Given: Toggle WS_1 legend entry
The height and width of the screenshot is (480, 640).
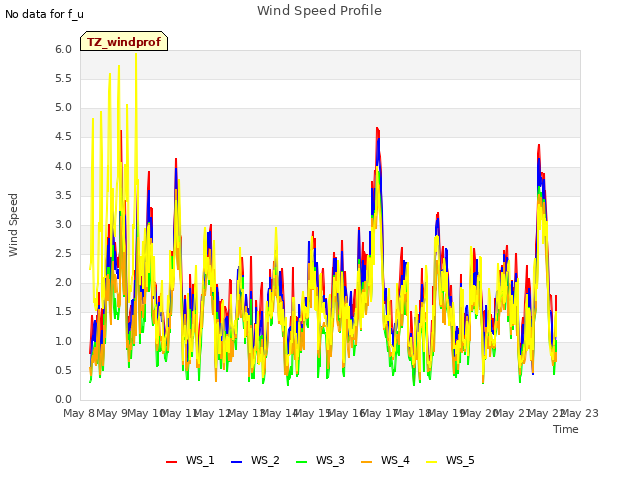Looking at the screenshot, I should [x=190, y=460].
